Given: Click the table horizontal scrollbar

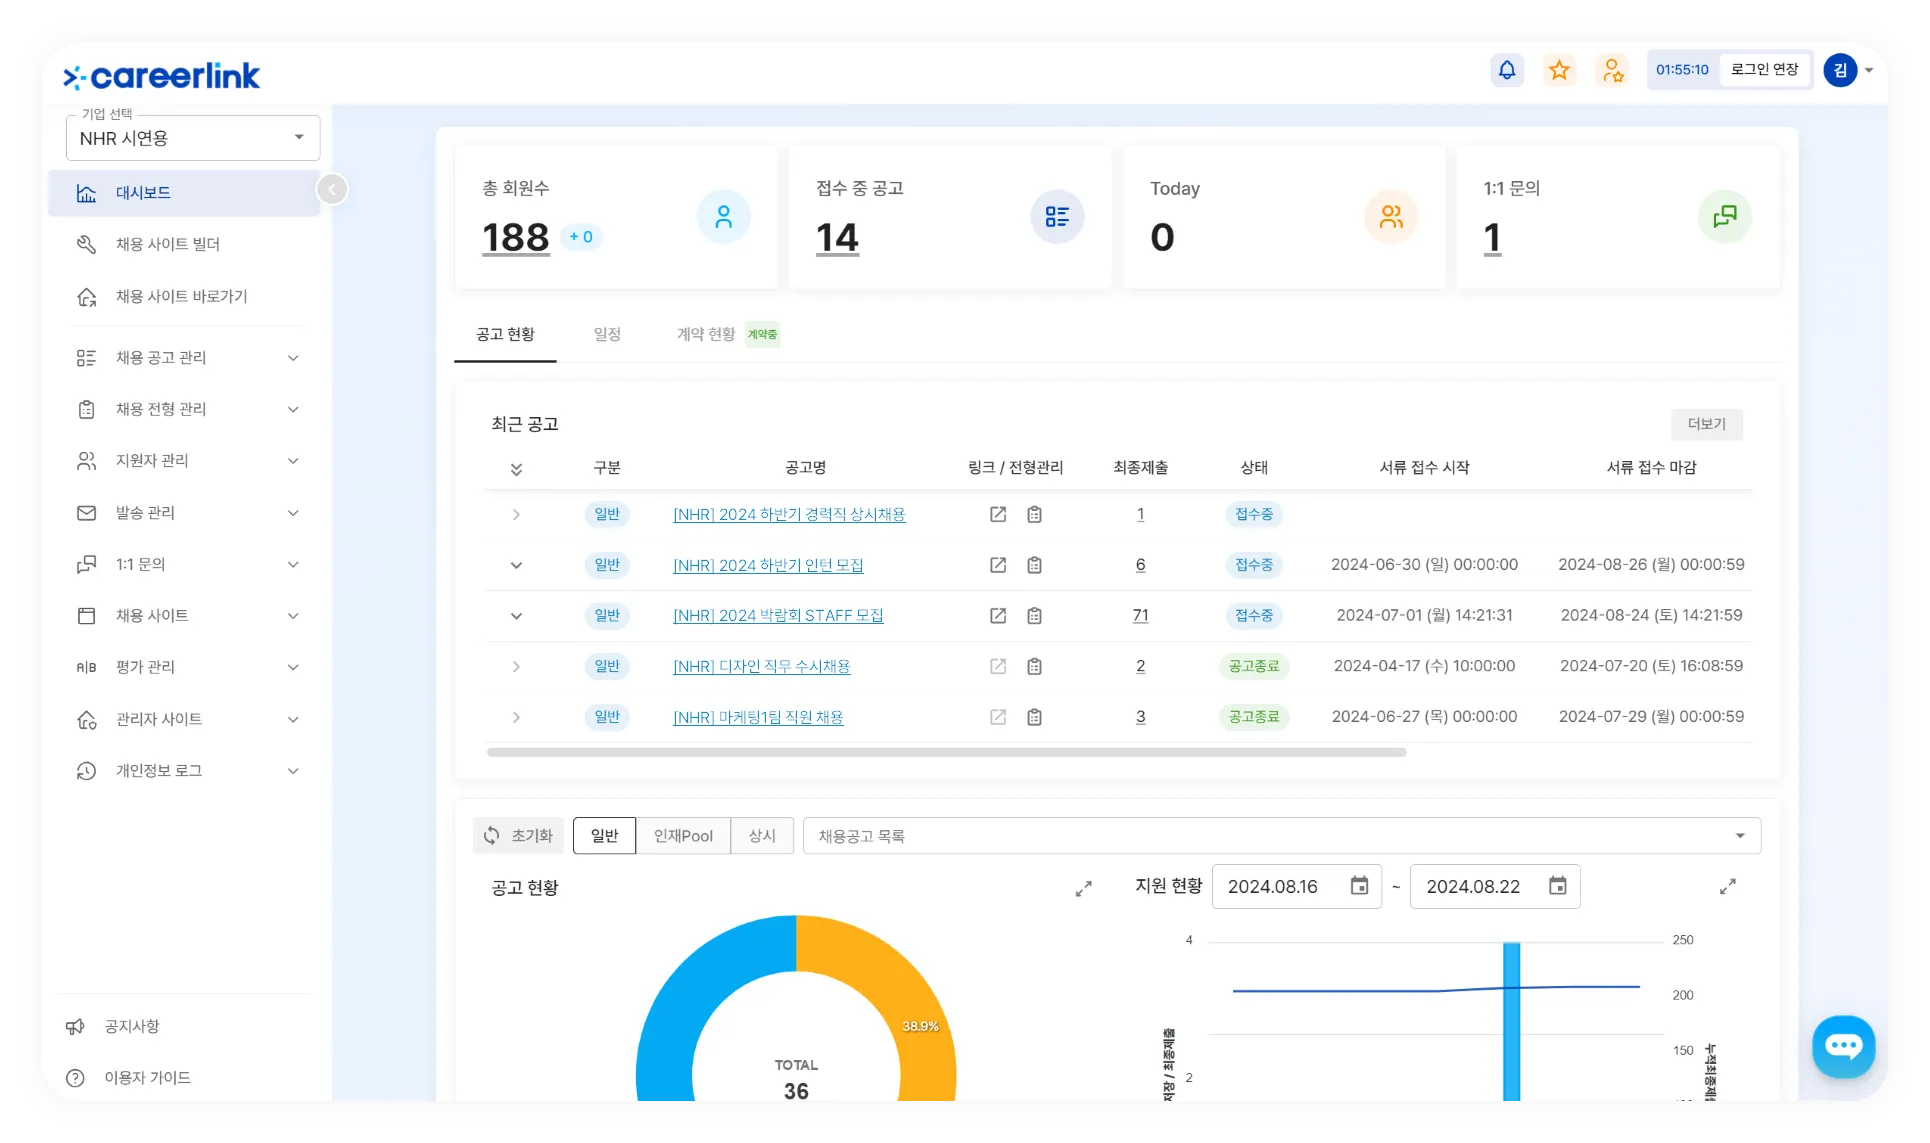Looking at the screenshot, I should tap(946, 752).
